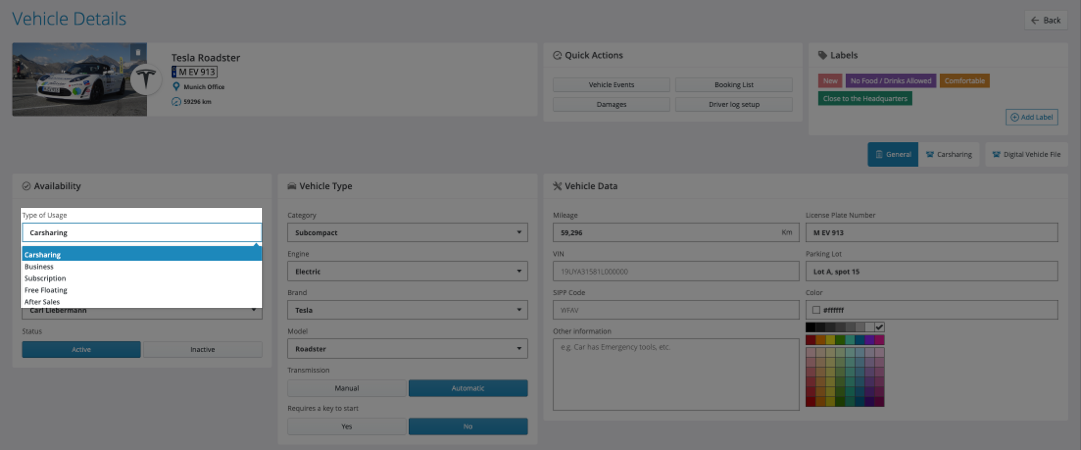Pick After Sales in the usage list
The image size is (1081, 450).
(x=142, y=302)
